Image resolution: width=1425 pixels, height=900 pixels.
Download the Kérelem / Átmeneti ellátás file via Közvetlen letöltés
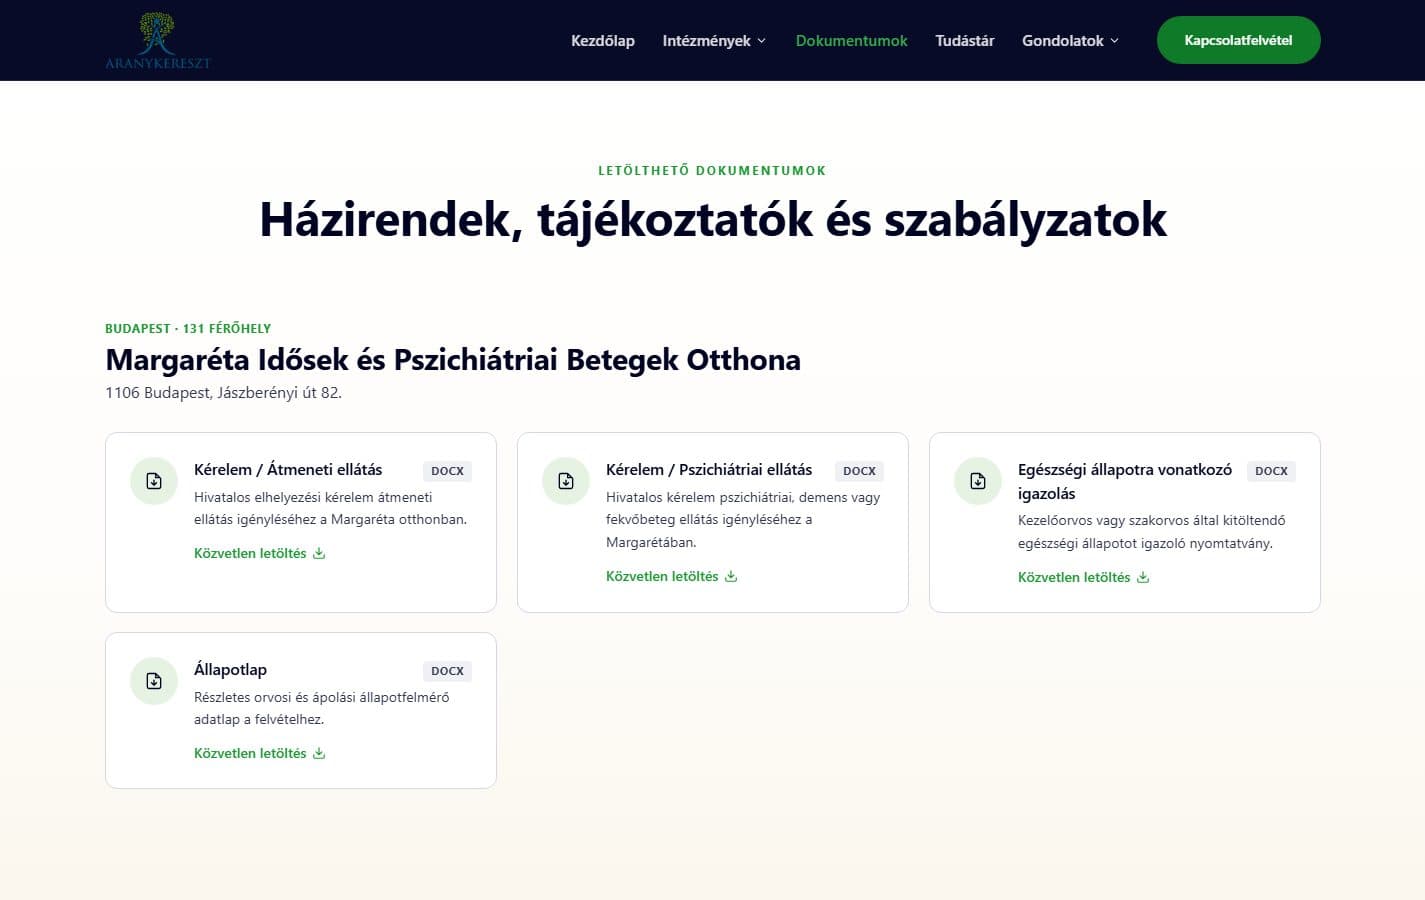pyautogui.click(x=260, y=553)
